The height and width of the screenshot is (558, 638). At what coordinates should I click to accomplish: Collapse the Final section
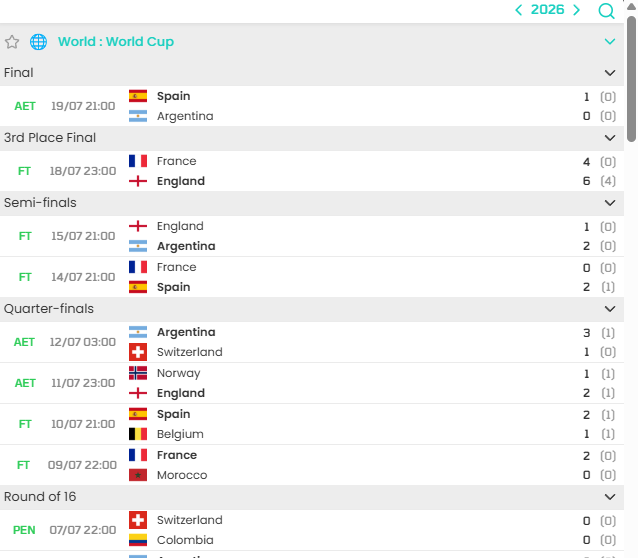click(x=610, y=73)
